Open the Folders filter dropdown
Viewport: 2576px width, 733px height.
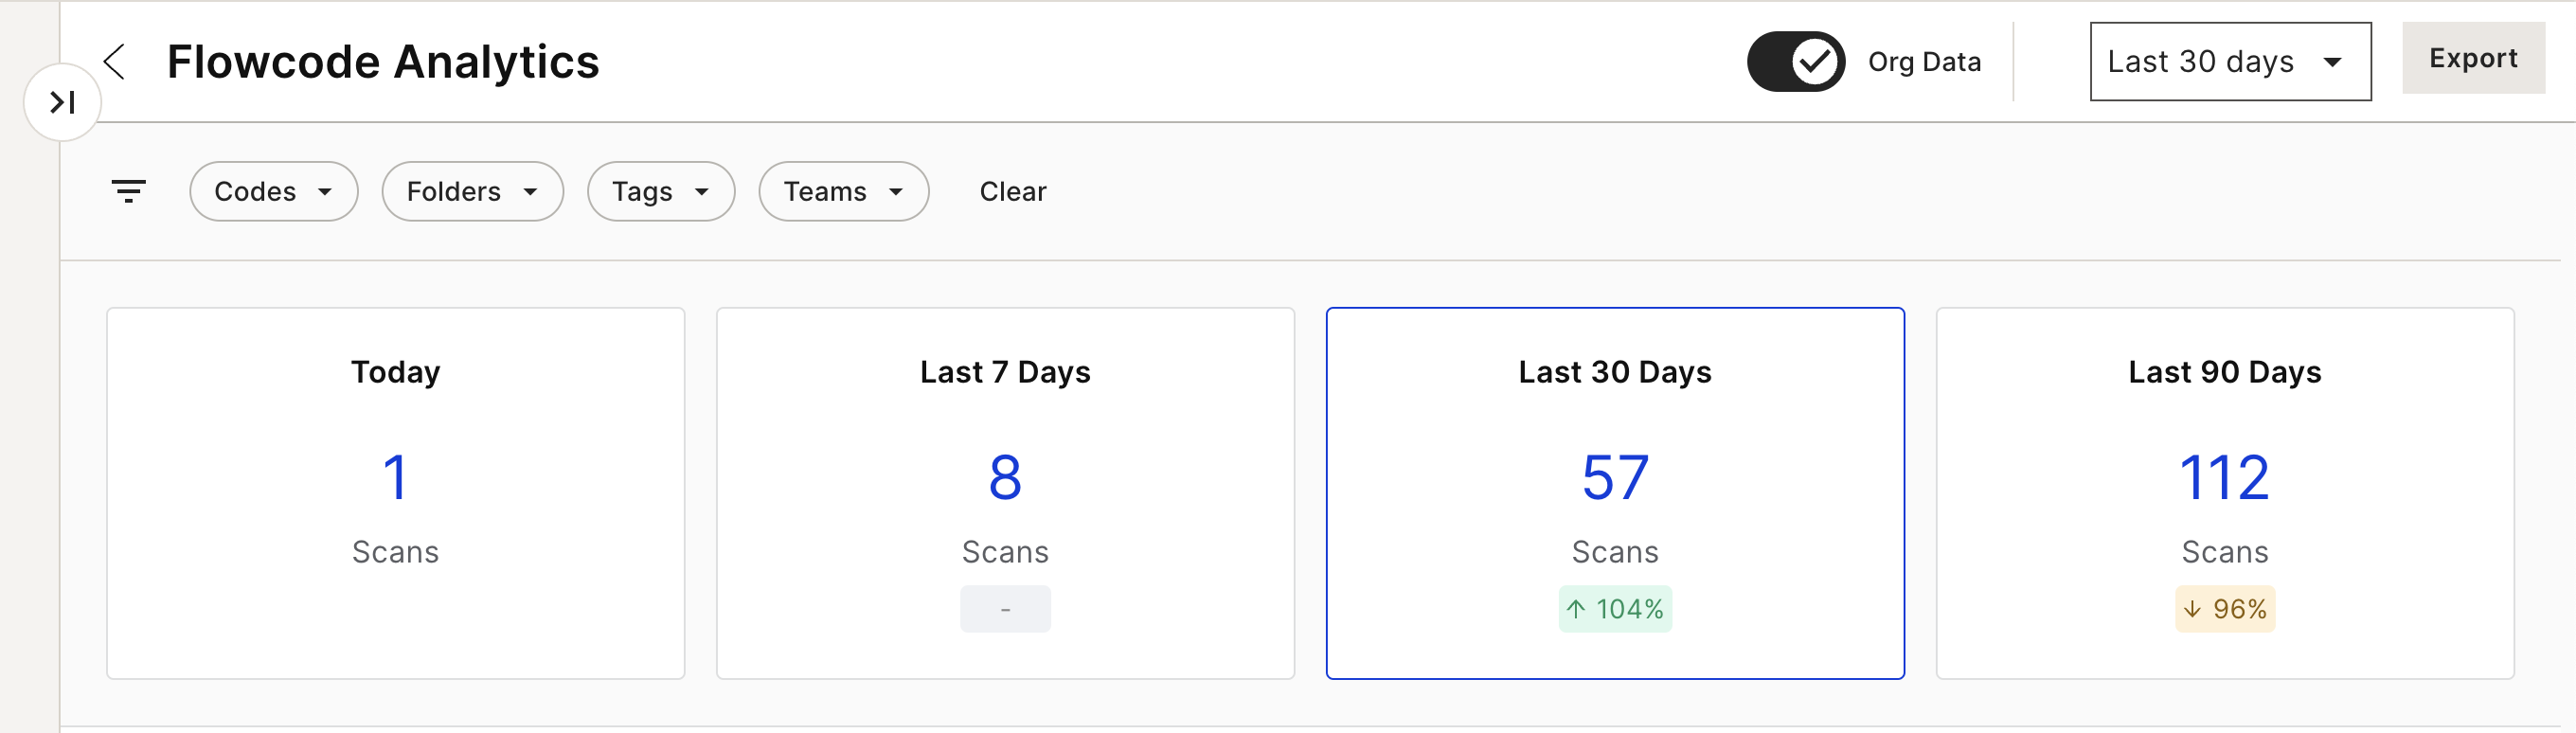472,191
